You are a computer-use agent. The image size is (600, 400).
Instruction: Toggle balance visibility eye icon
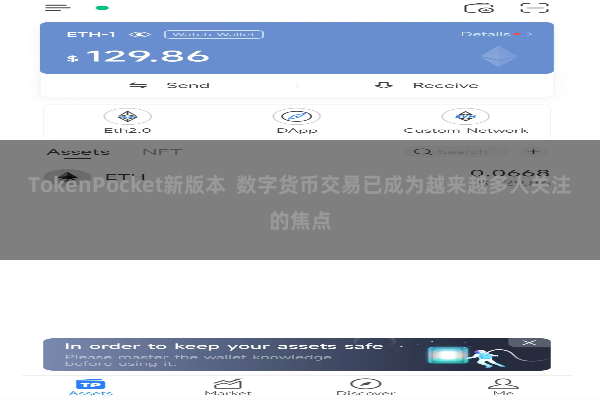tap(140, 34)
